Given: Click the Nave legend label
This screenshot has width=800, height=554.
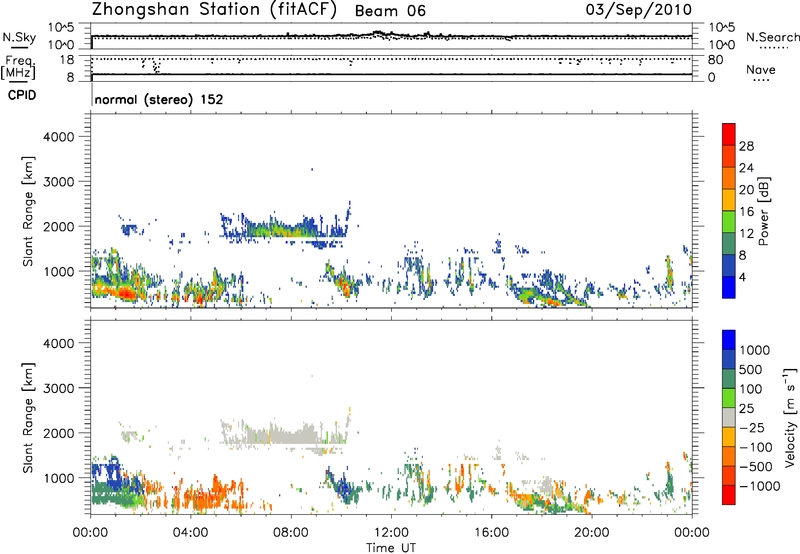Looking at the screenshot, I should [x=760, y=69].
